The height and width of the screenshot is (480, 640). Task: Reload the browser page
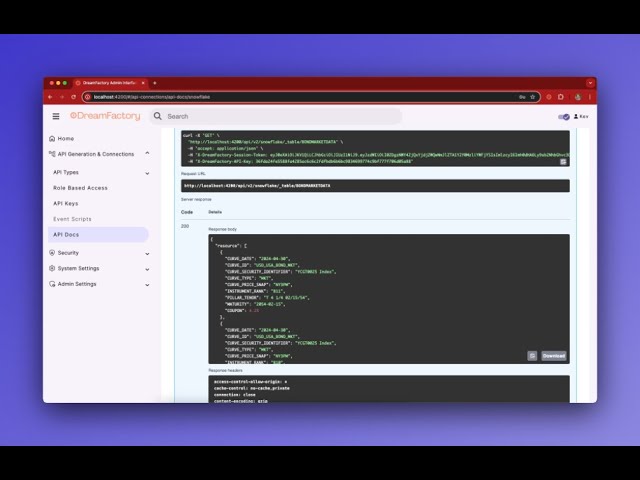coord(73,97)
